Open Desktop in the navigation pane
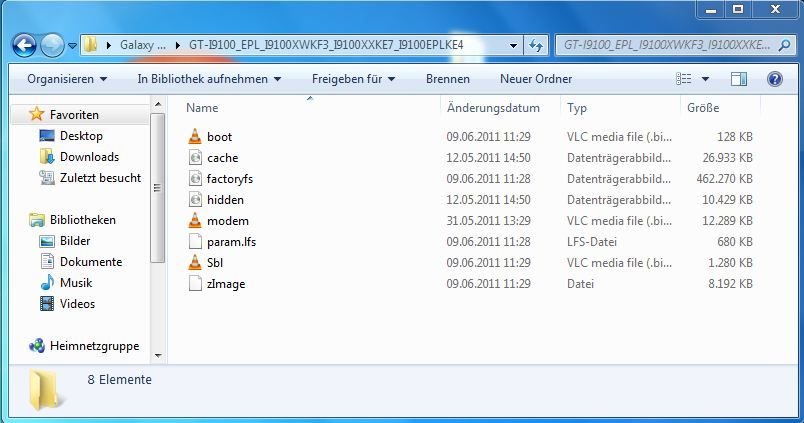The height and width of the screenshot is (423, 804). [81, 136]
